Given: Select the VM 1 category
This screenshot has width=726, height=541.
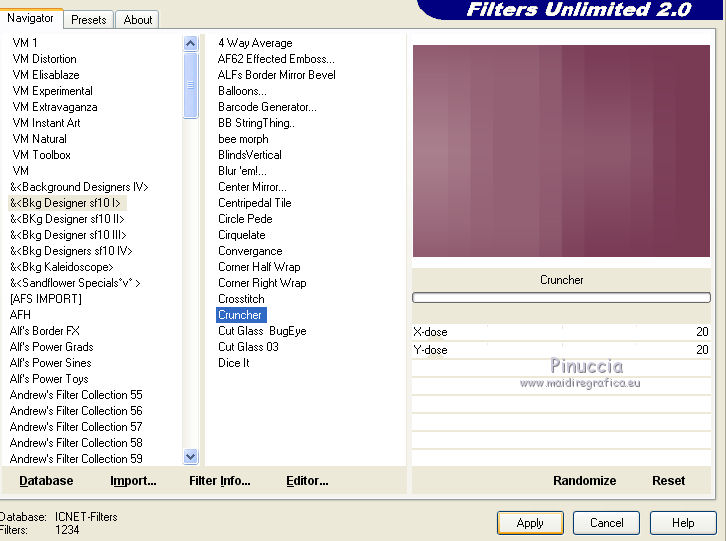Looking at the screenshot, I should coord(25,43).
